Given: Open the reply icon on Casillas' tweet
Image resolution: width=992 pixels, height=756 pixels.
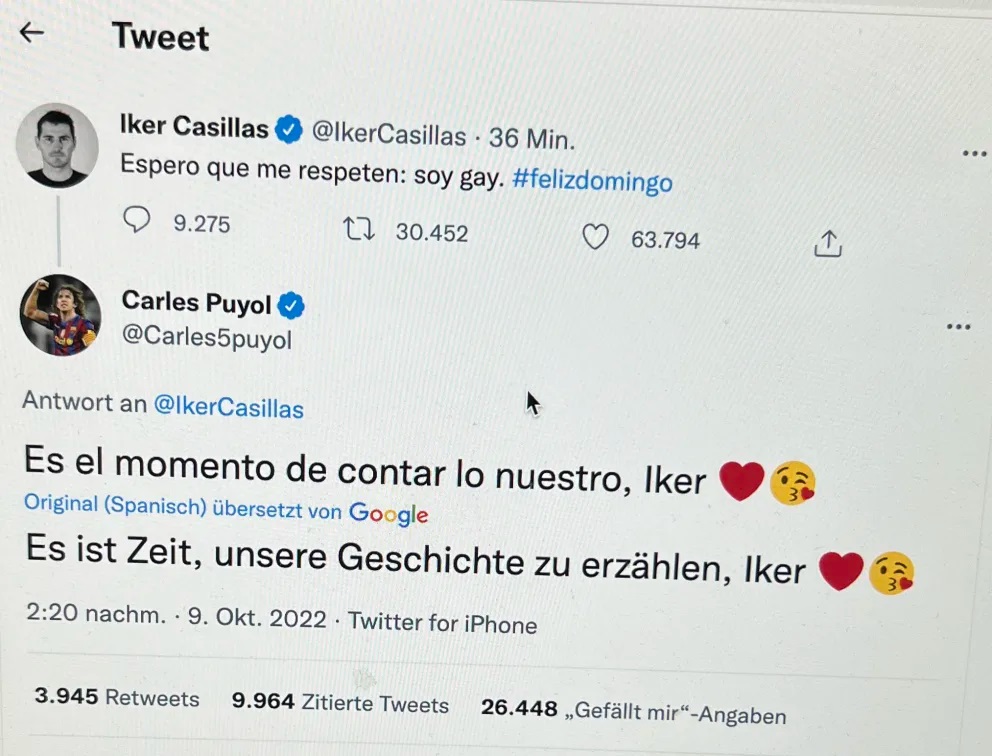Looking at the screenshot, I should click(138, 219).
